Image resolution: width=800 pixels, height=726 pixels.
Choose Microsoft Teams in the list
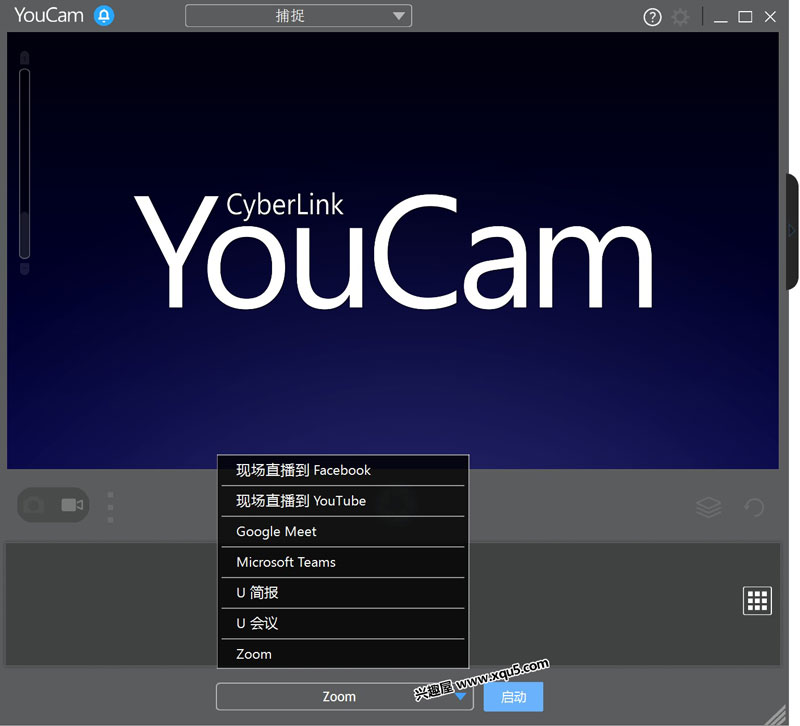tap(343, 562)
